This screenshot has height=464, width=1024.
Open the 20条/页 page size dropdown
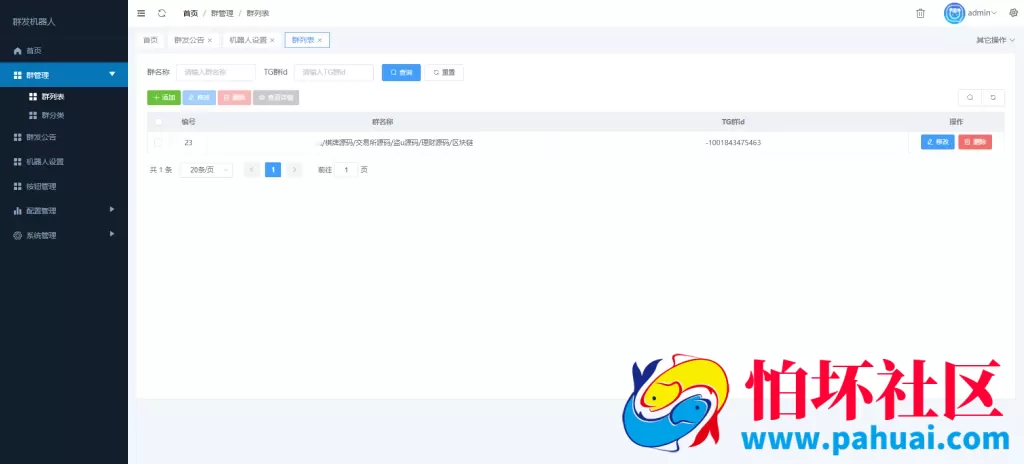pos(206,170)
